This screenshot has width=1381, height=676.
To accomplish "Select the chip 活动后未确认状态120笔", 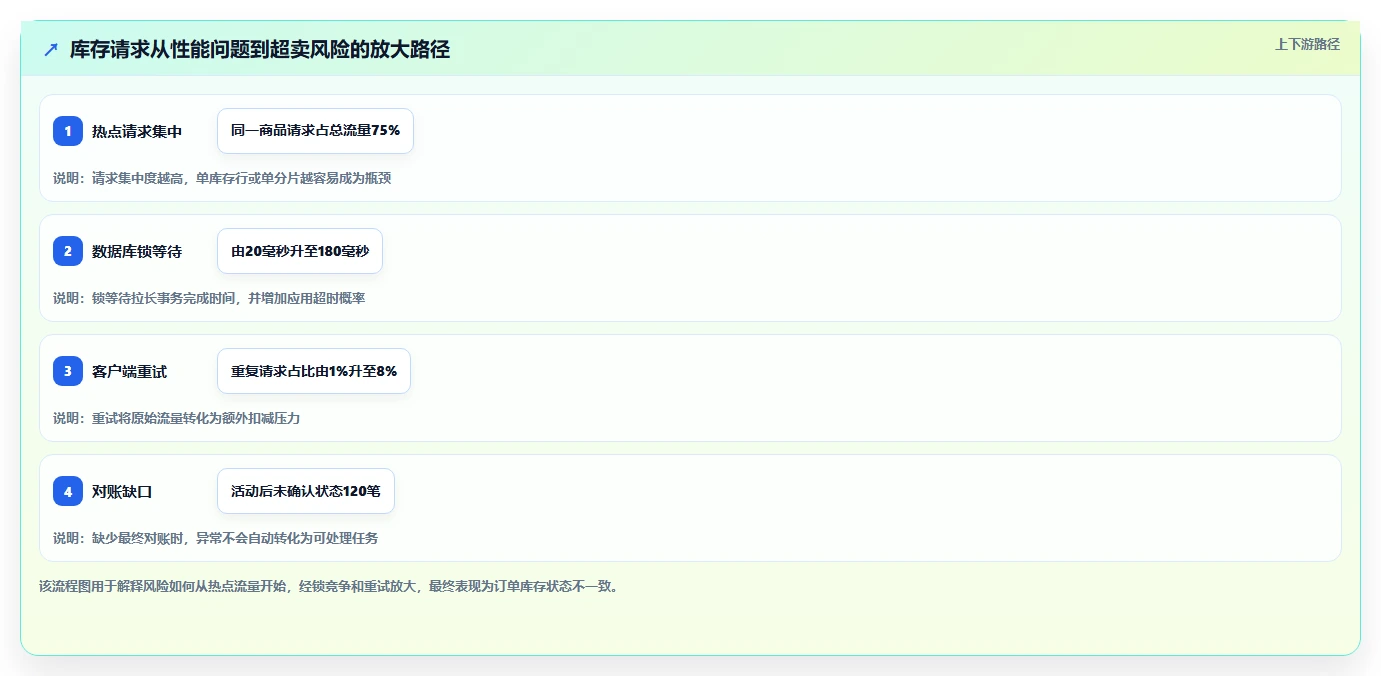I will tap(306, 491).
